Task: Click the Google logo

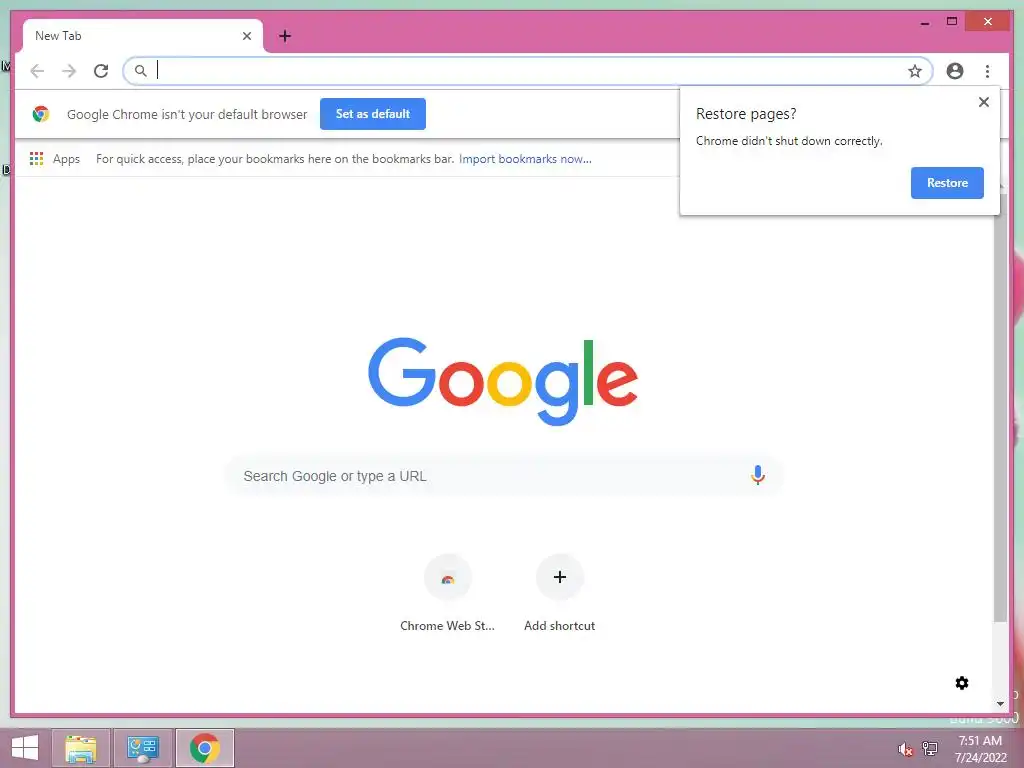Action: click(x=503, y=381)
